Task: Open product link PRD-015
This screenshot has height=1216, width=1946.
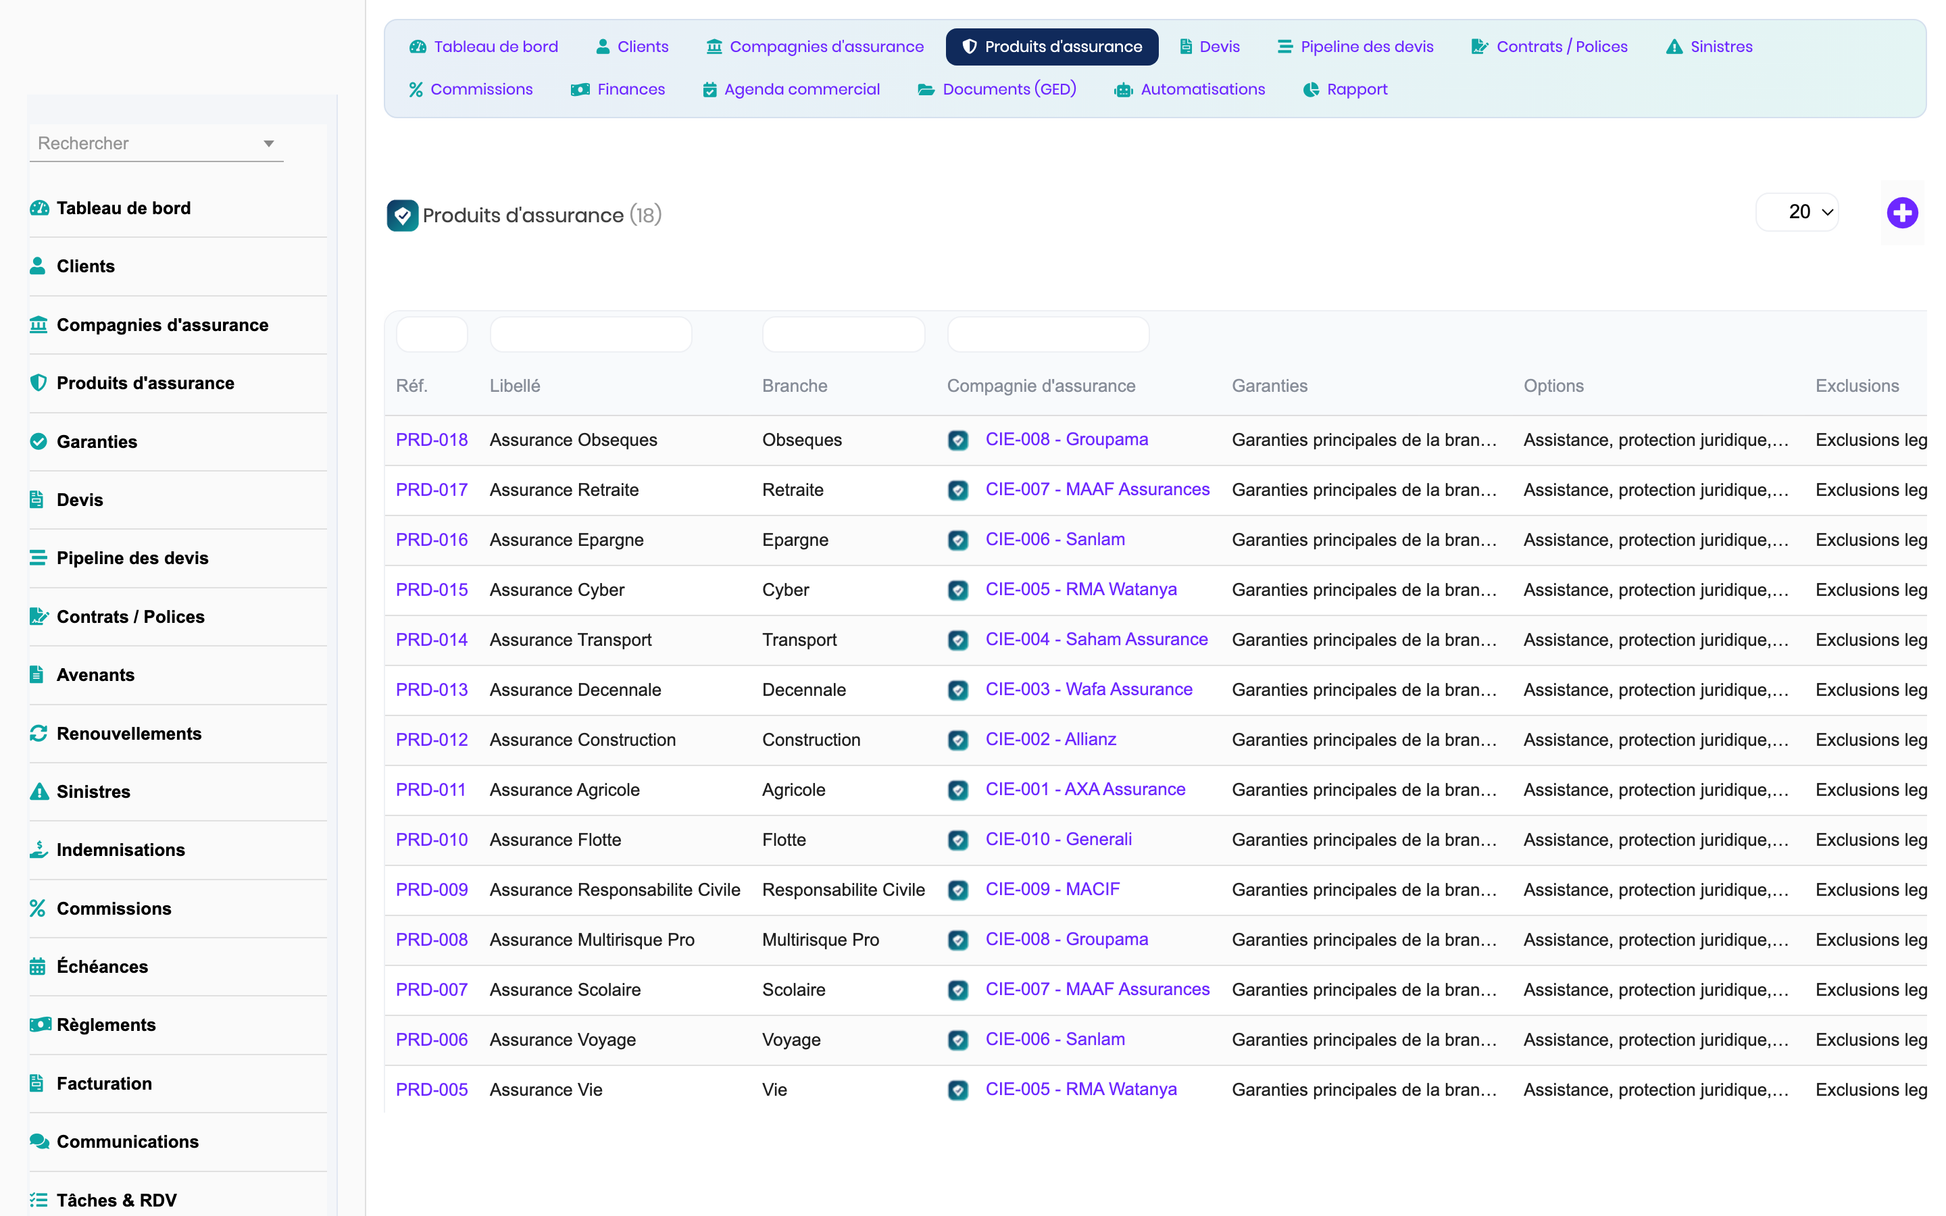Action: pyautogui.click(x=432, y=590)
